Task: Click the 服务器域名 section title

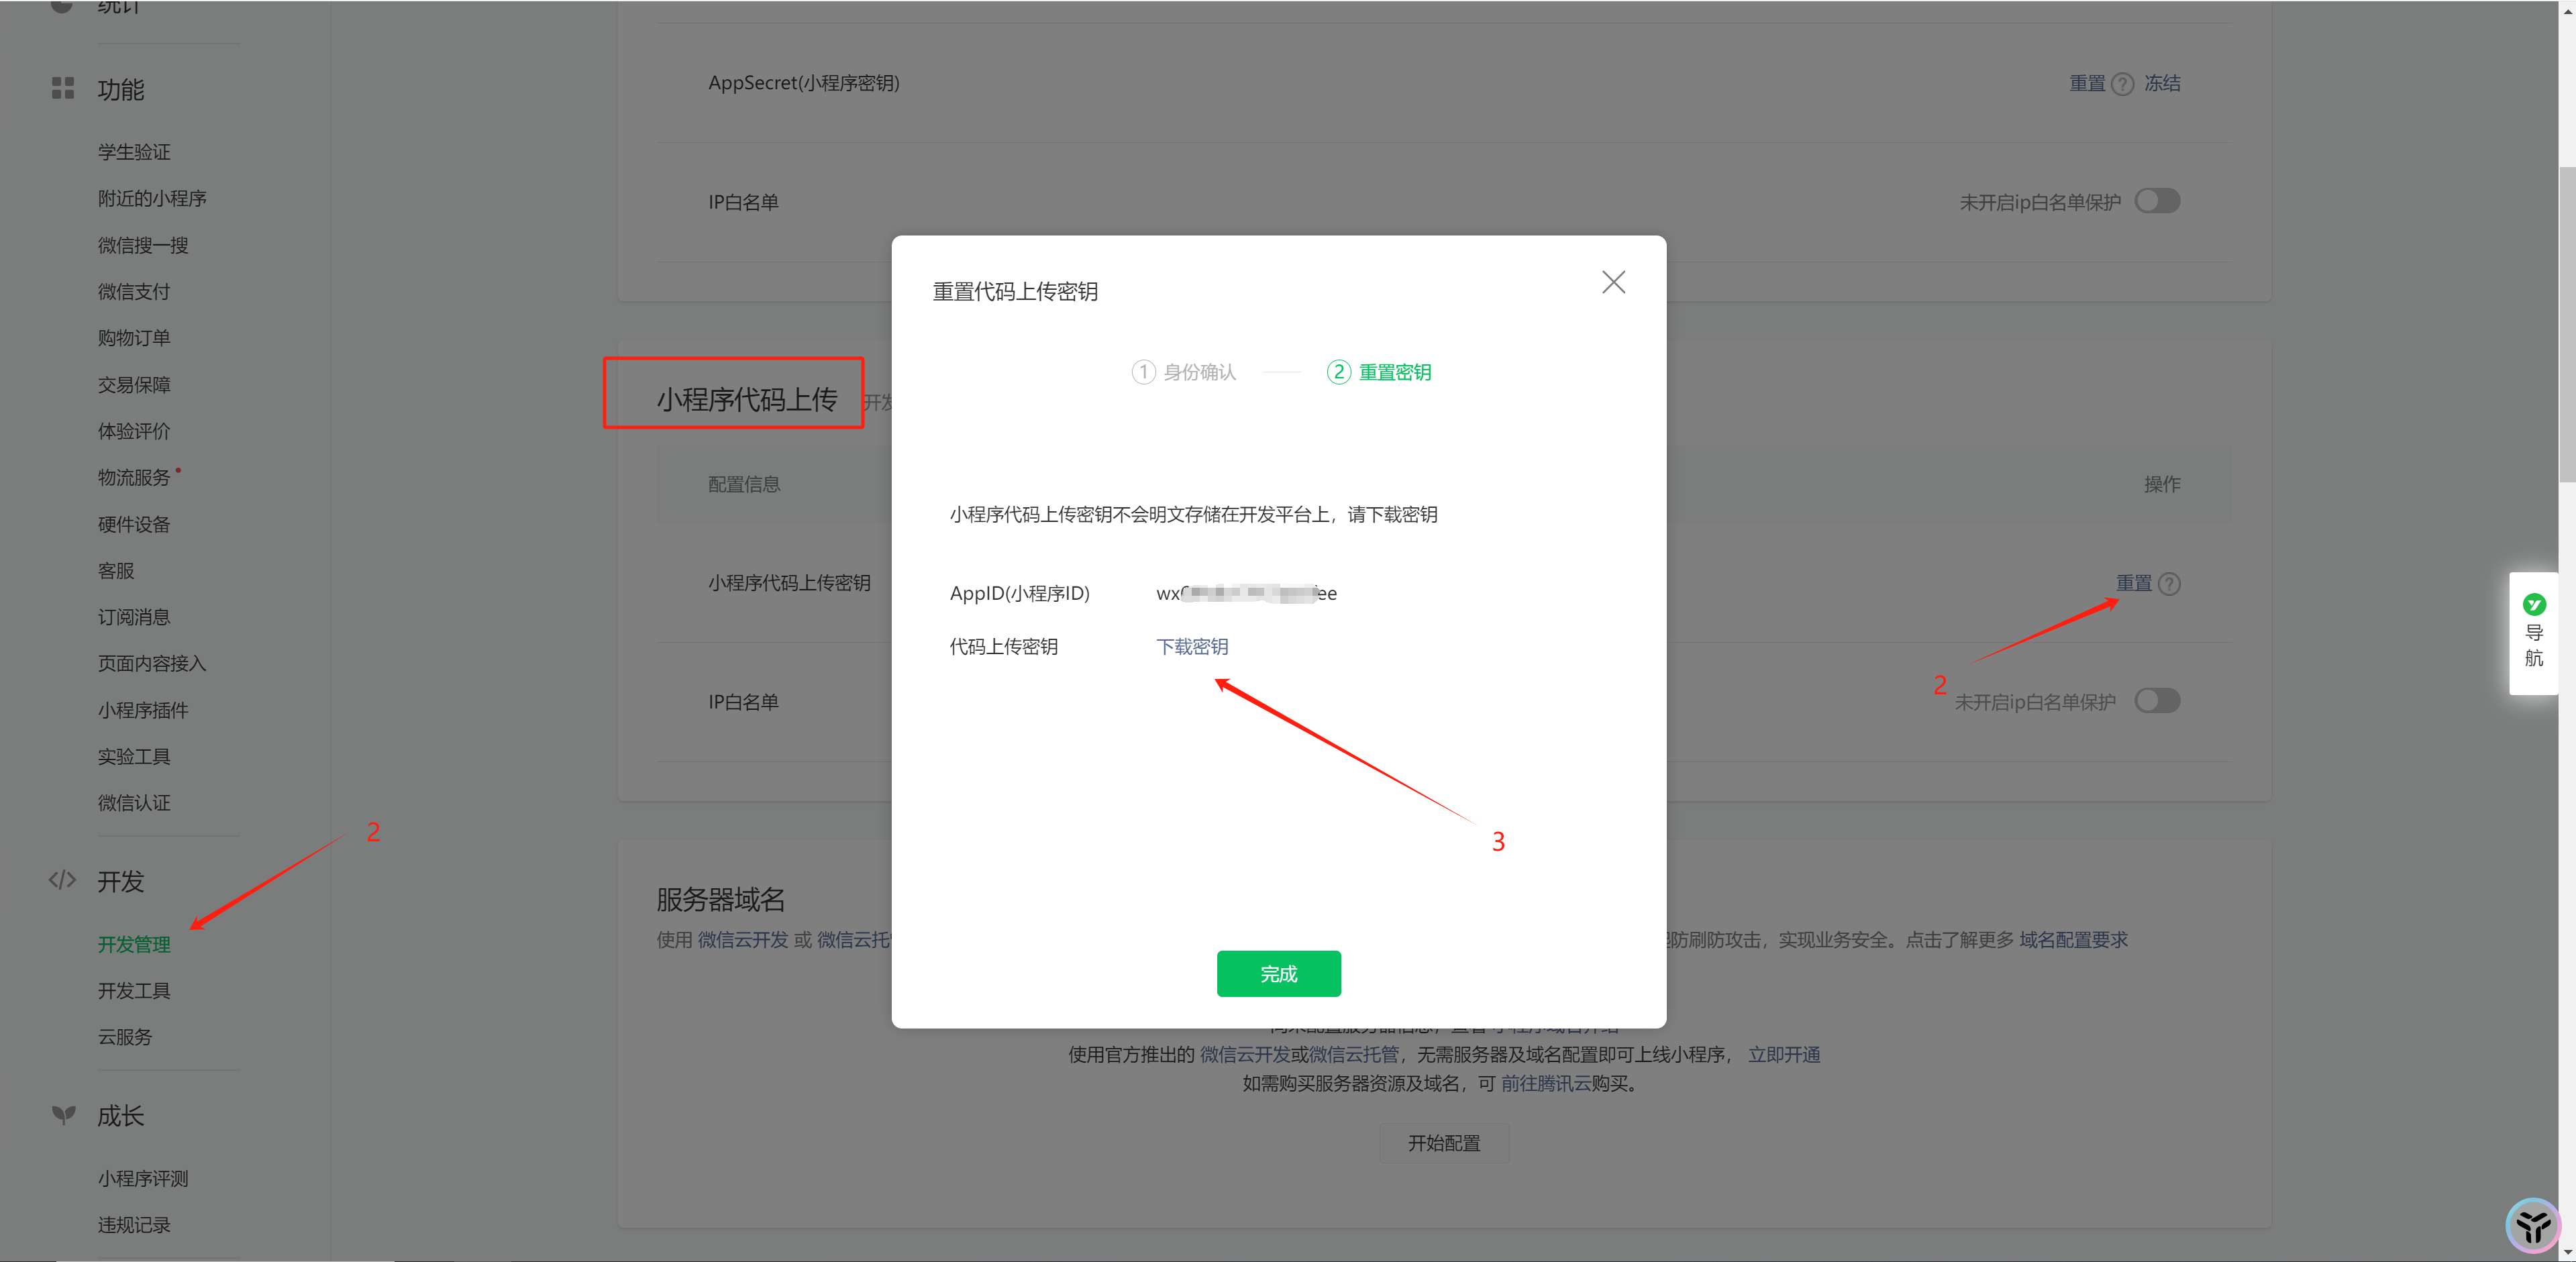Action: [x=721, y=899]
